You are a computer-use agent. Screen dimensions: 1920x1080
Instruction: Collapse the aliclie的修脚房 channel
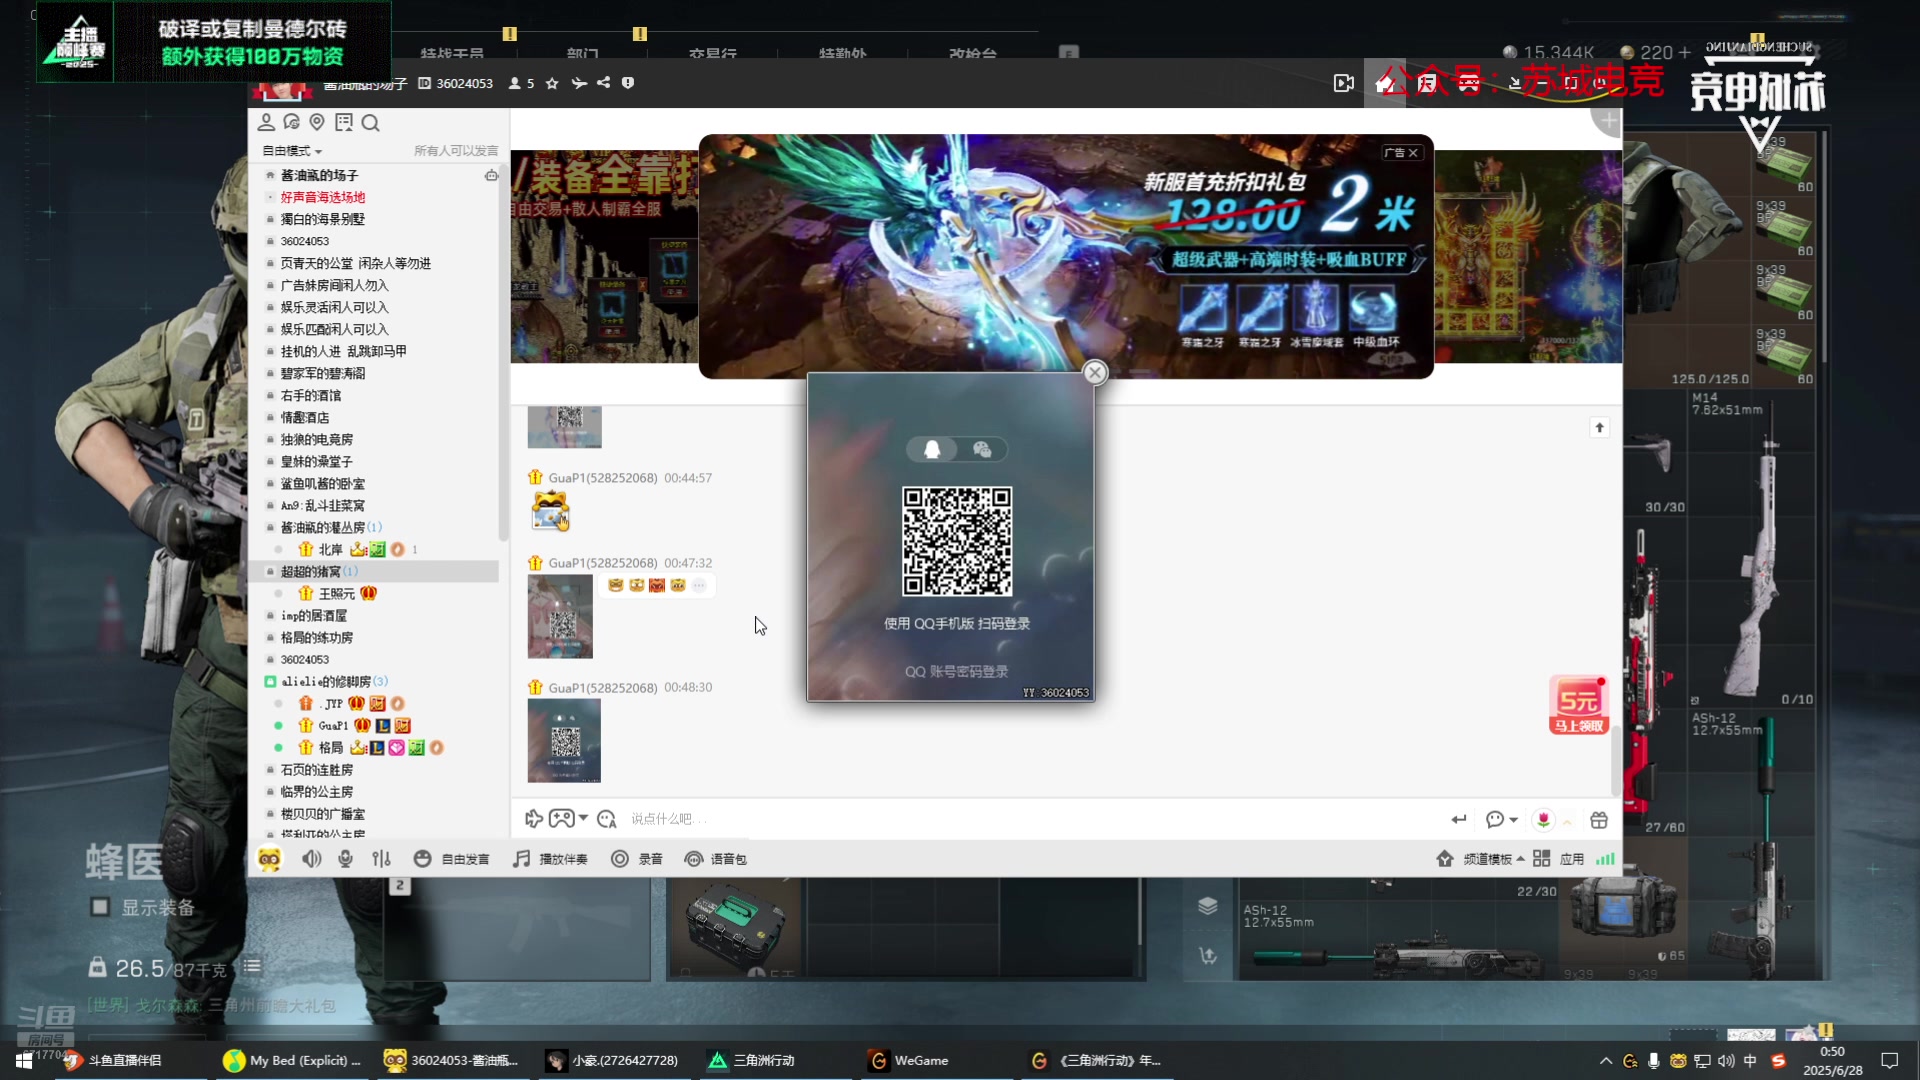[270, 682]
